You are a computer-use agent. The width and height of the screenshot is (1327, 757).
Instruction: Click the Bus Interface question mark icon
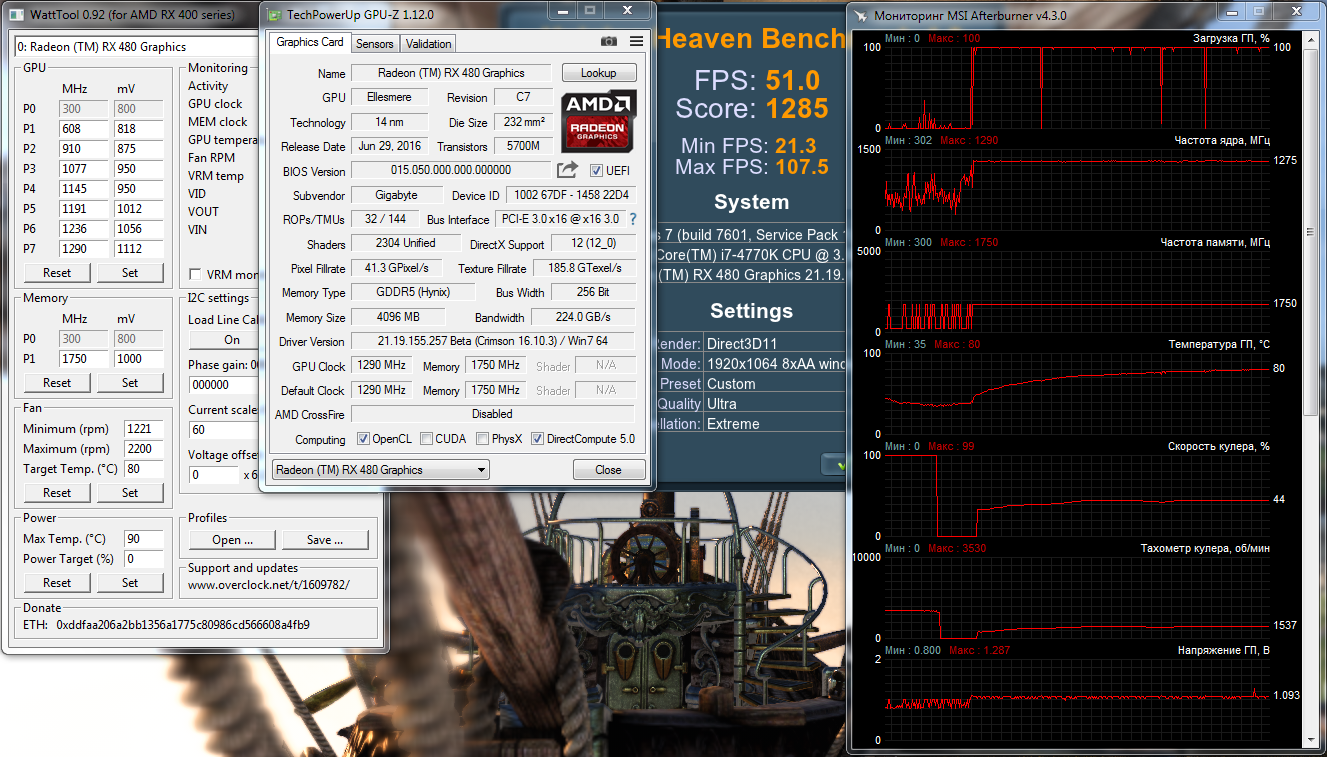coord(632,219)
